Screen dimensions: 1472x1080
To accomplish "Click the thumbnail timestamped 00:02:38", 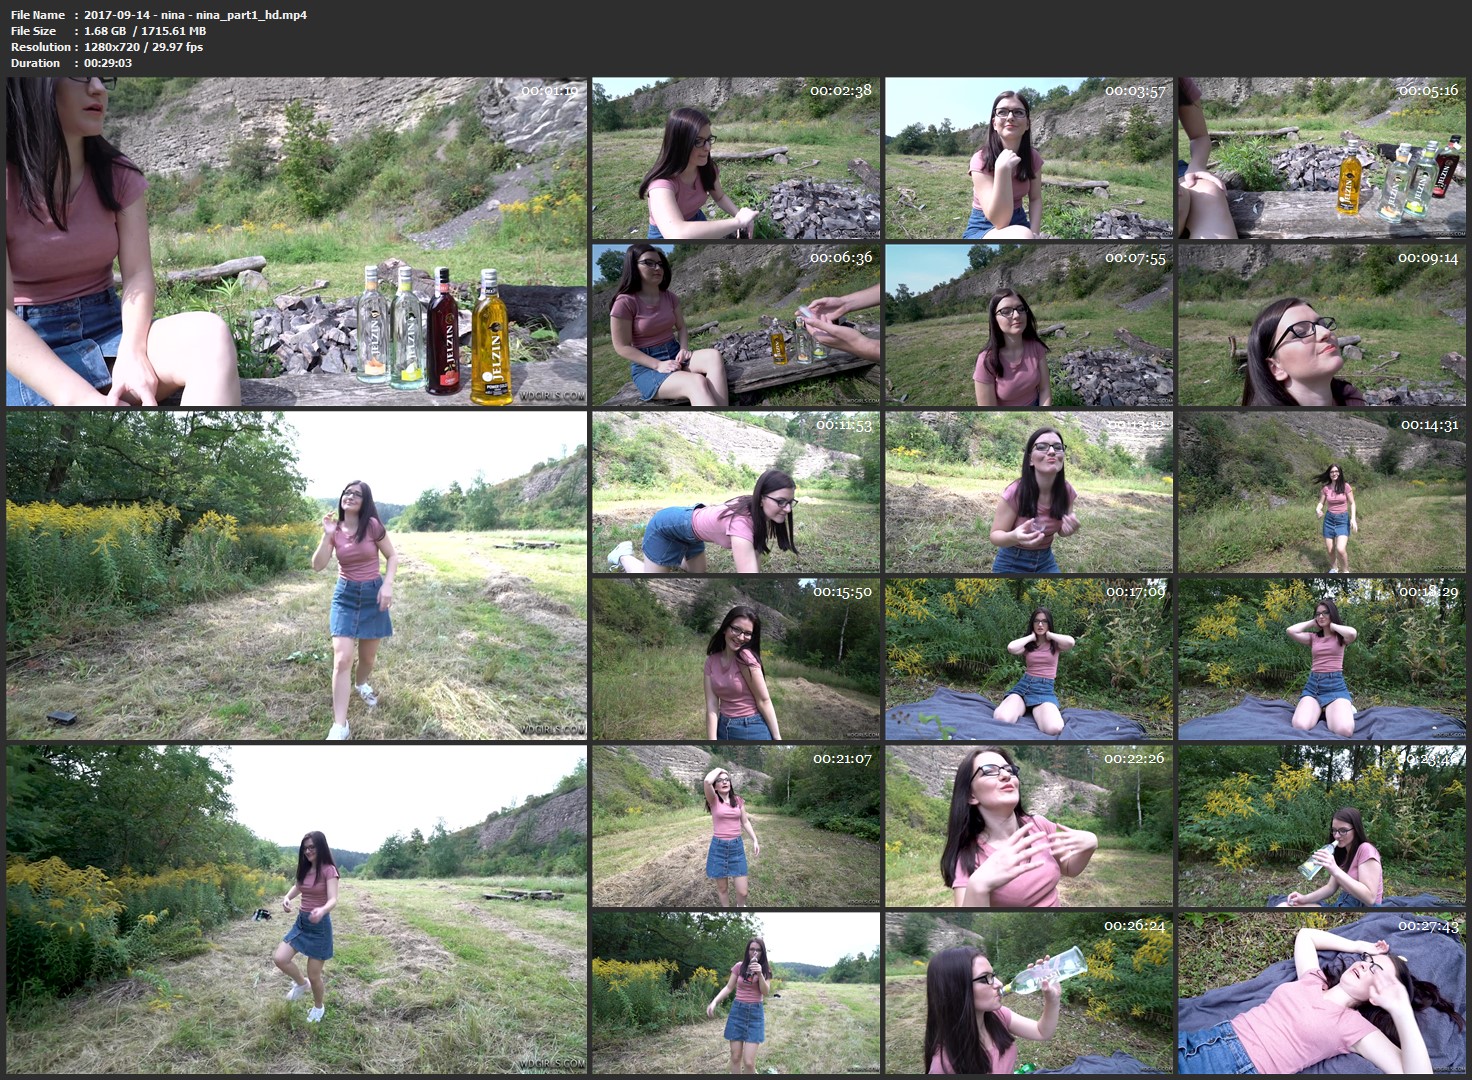I will coord(736,158).
